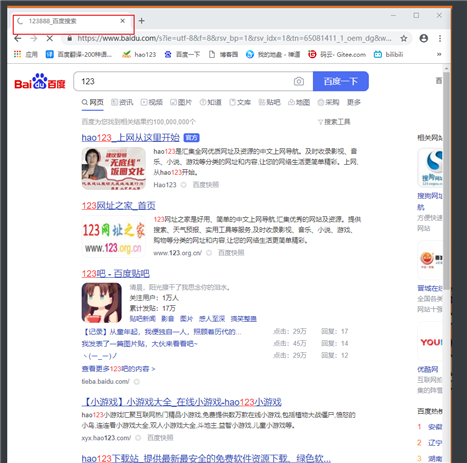This screenshot has width=467, height=463.
Task: Open the emoticon Tieba post with 12 replies
Action: (99, 356)
